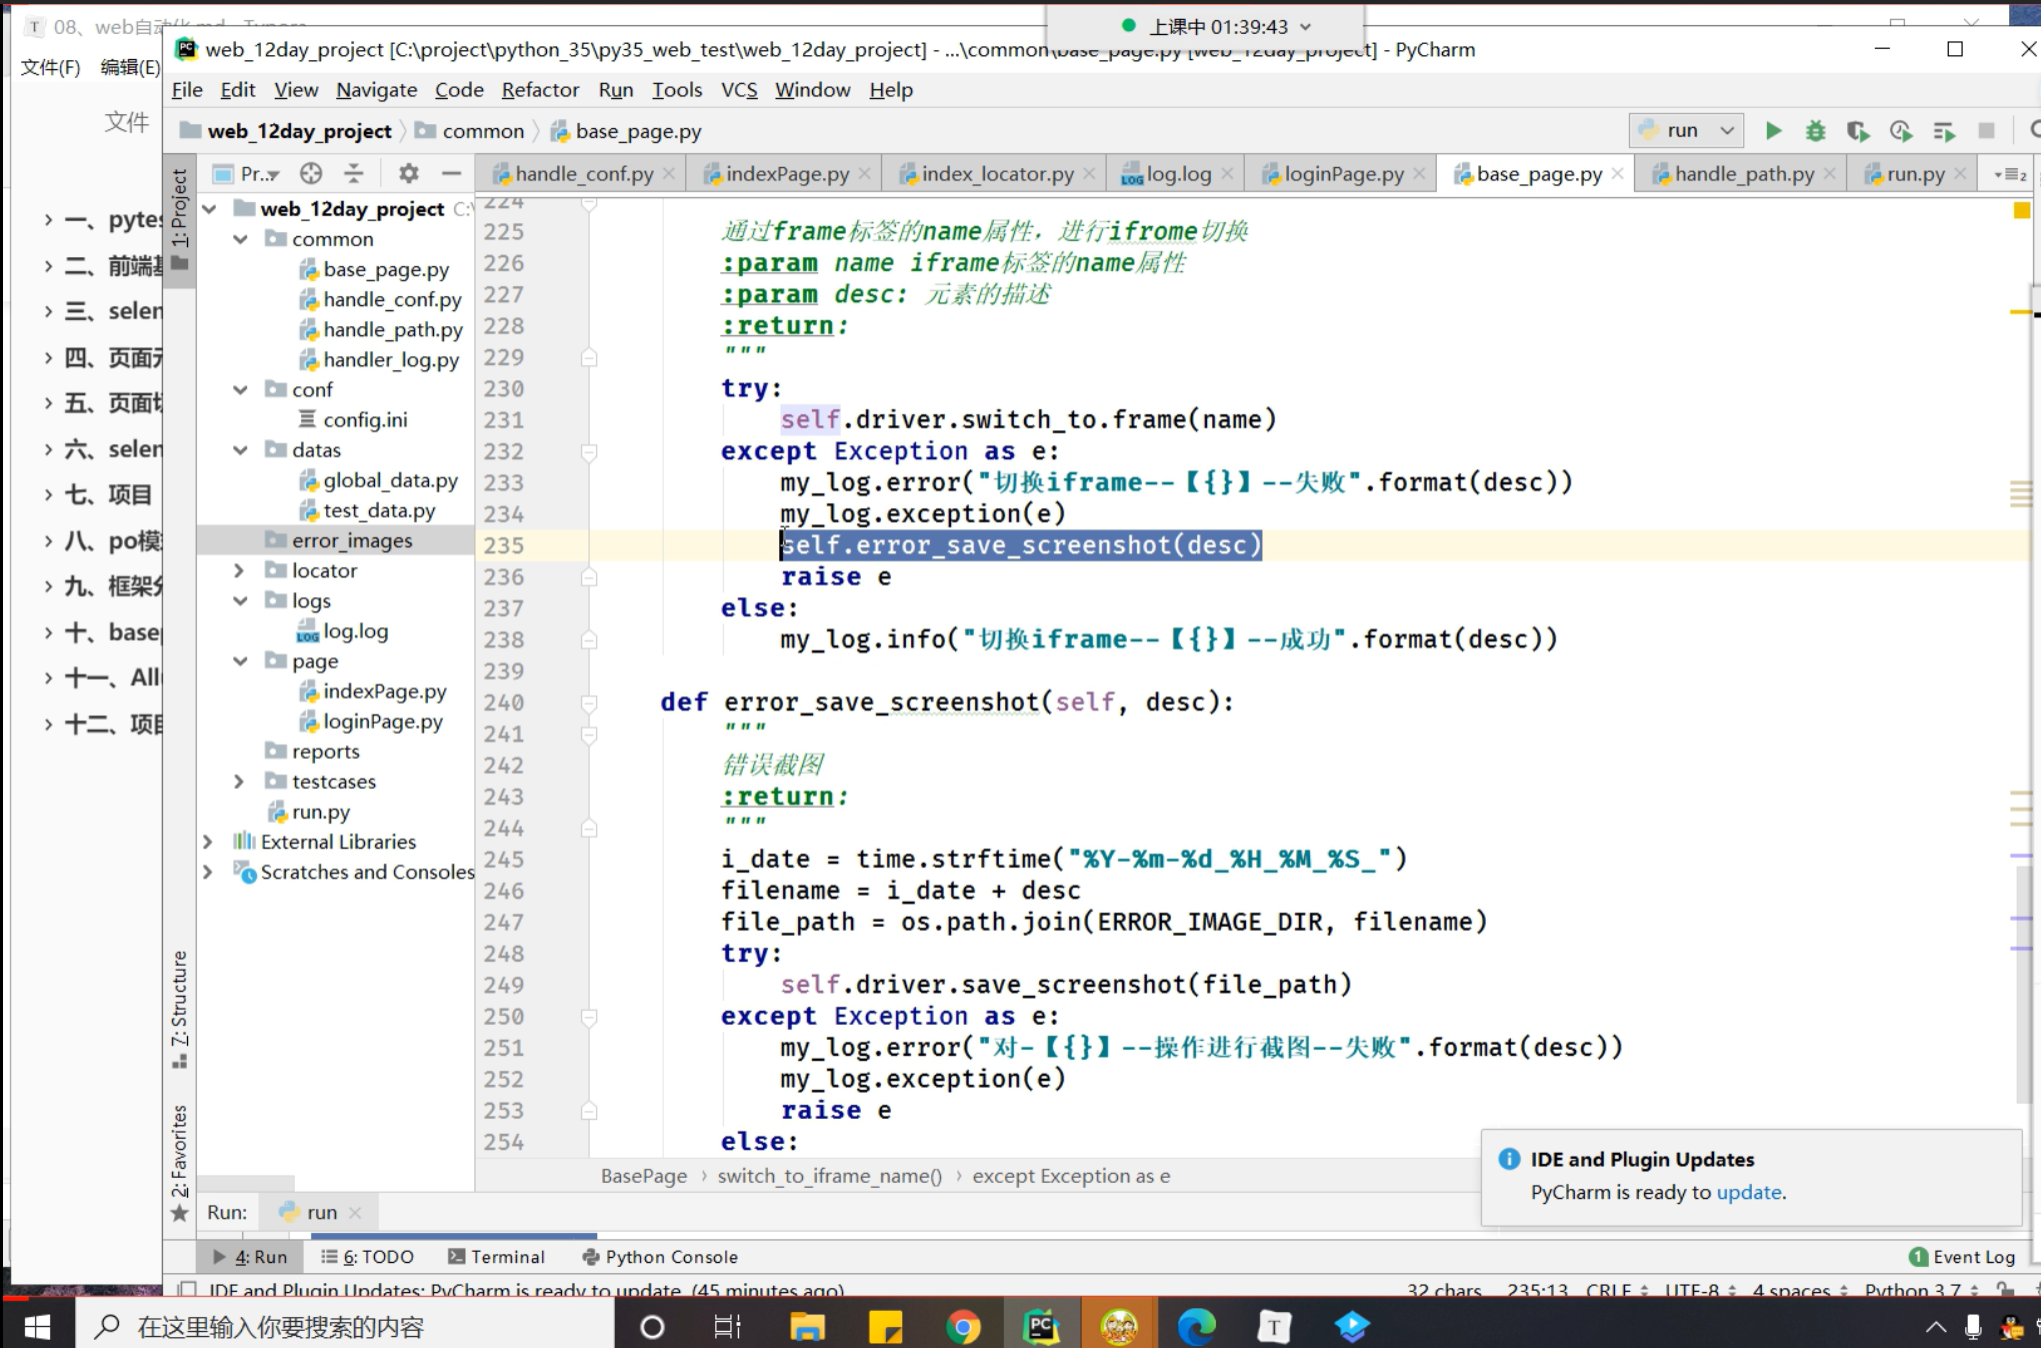Click the green Run button
The width and height of the screenshot is (2041, 1348).
tap(1773, 130)
